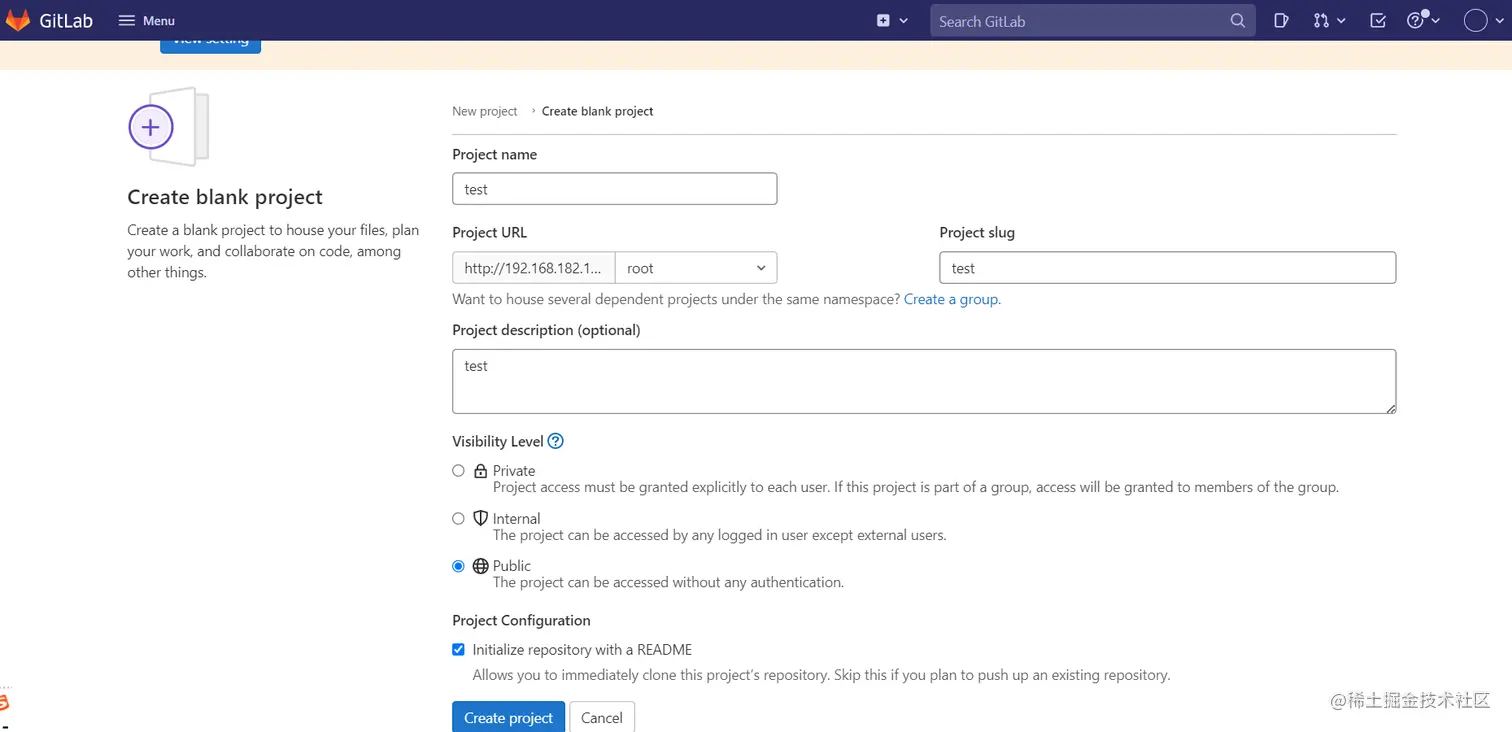Viewport: 1512px width, 732px height.
Task: Open the to-do list icon
Action: click(x=1378, y=20)
